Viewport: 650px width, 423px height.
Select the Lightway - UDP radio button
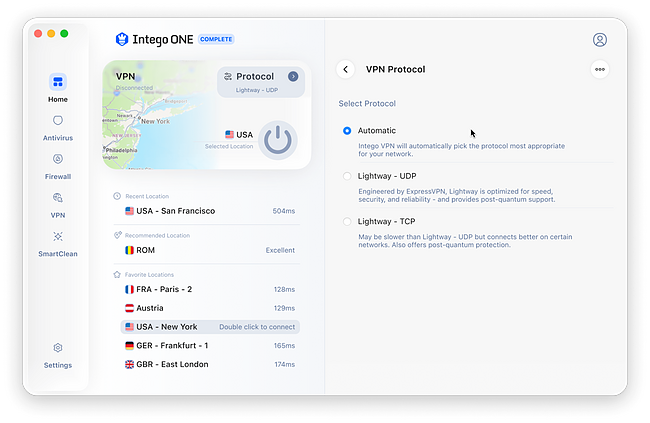[x=347, y=176]
